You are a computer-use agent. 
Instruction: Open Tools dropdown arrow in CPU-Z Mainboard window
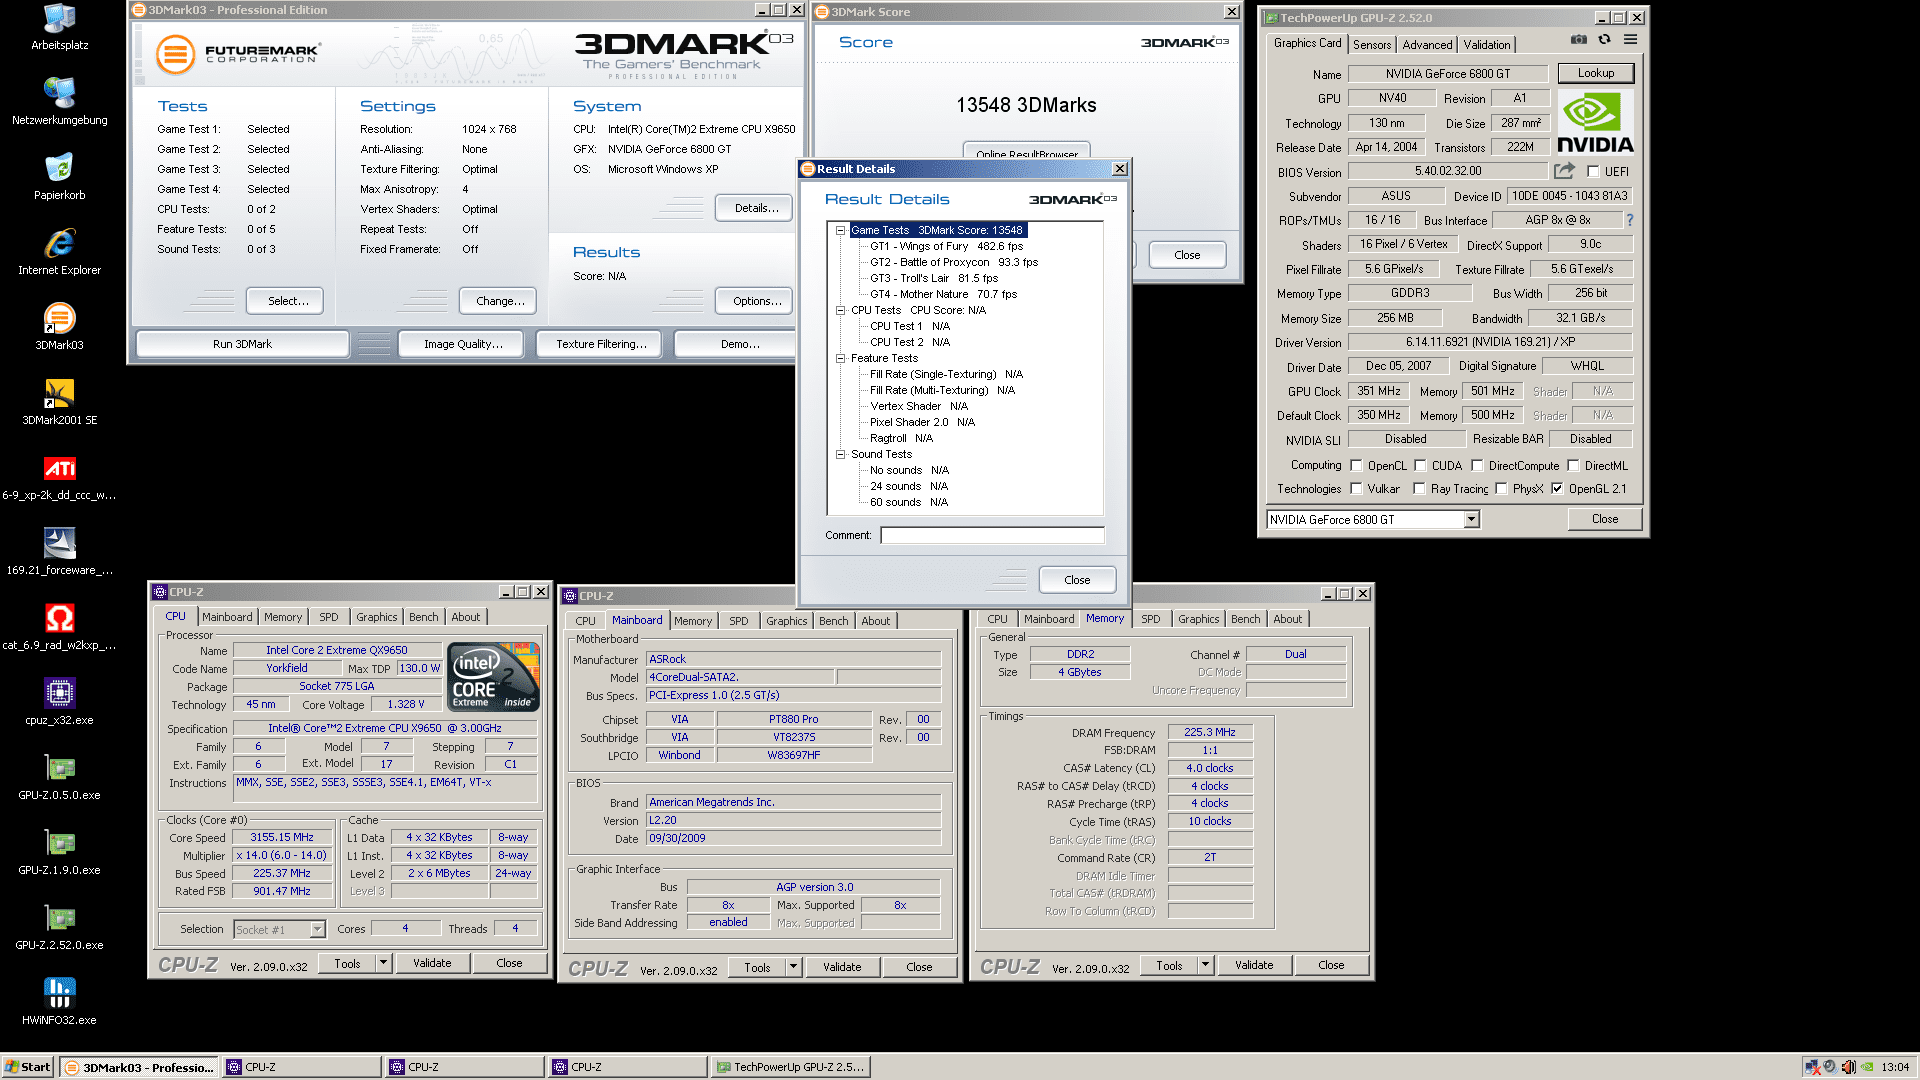coord(793,967)
